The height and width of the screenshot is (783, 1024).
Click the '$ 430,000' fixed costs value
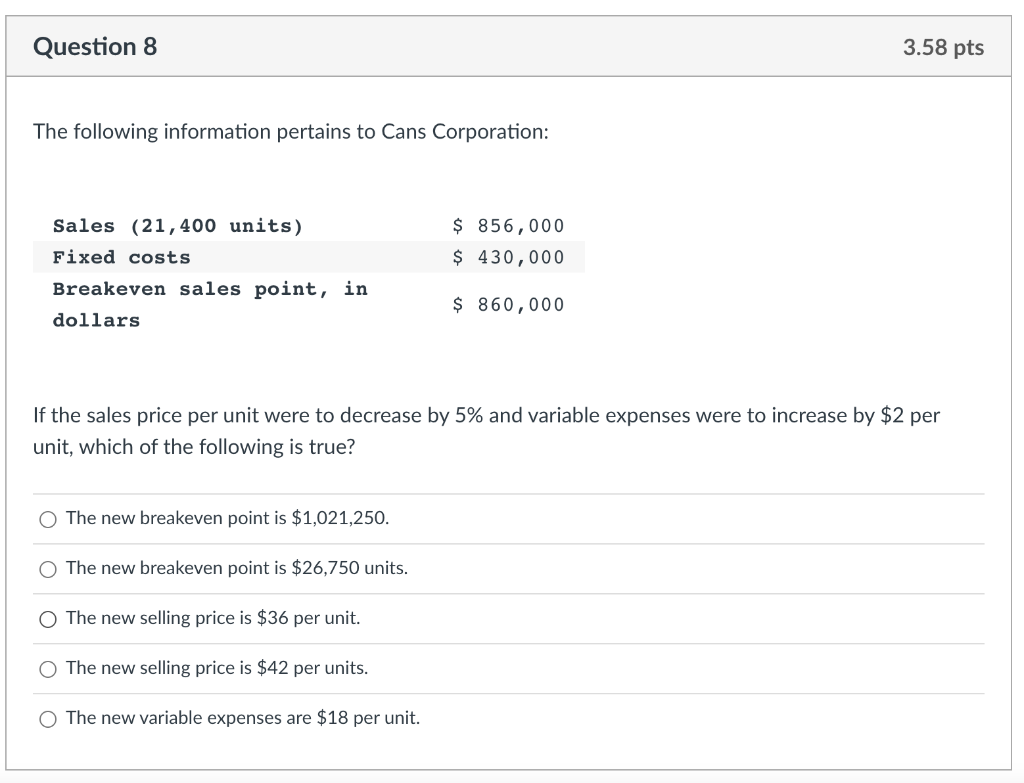[x=508, y=257]
